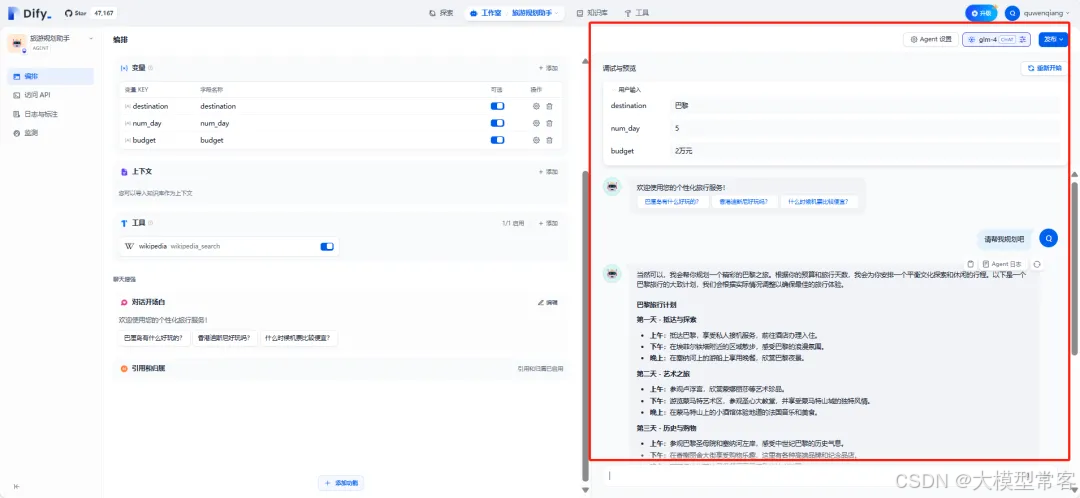The width and height of the screenshot is (1080, 498).
Task: Click the robot app avatar in sidebar
Action: 17,43
